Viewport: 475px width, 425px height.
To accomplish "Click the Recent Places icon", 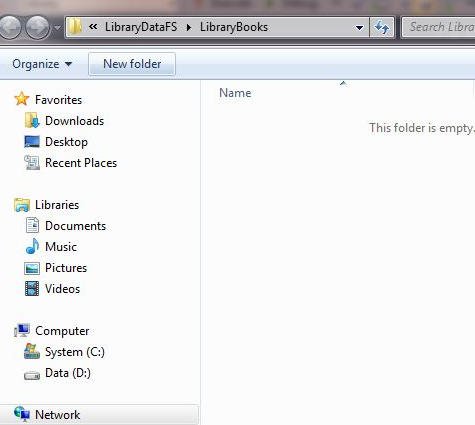I will tap(32, 162).
